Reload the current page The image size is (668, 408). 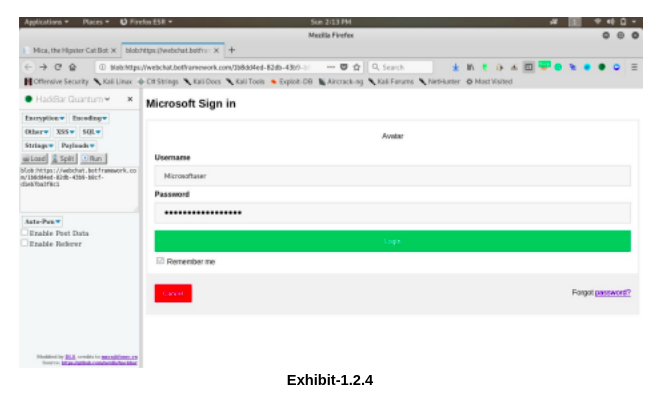click(58, 67)
